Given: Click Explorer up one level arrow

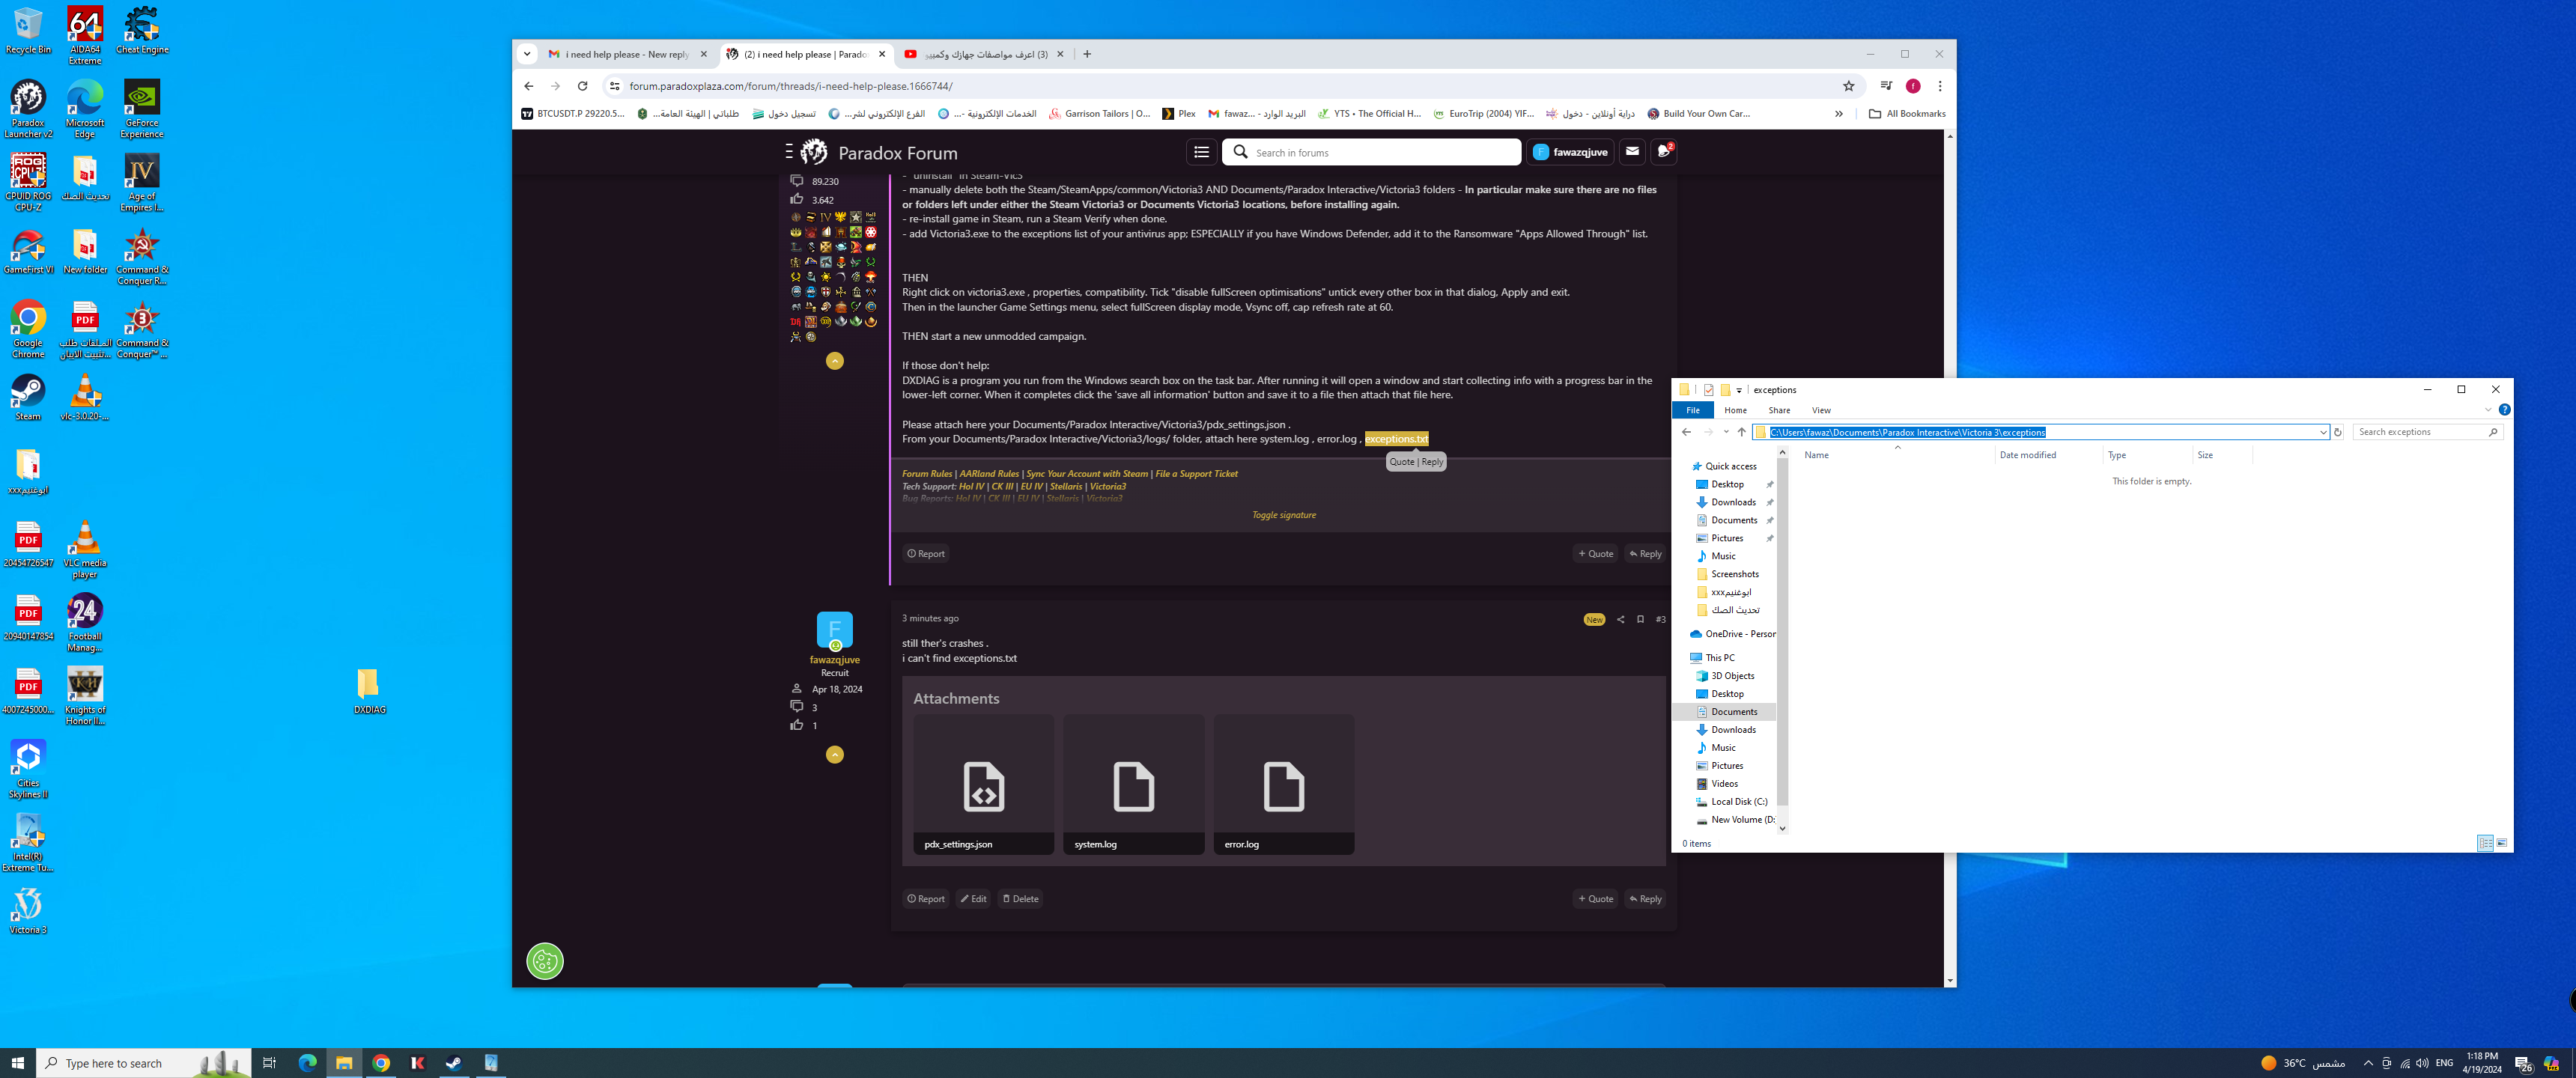Looking at the screenshot, I should 1741,432.
